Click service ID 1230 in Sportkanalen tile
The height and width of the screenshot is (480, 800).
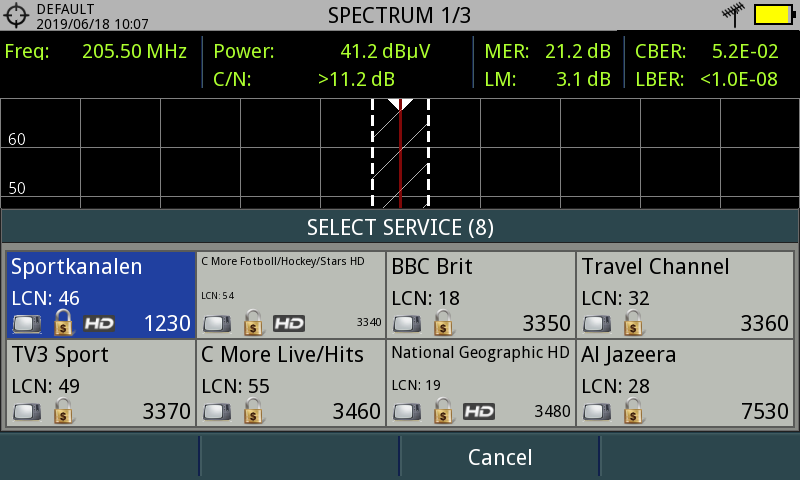click(167, 323)
